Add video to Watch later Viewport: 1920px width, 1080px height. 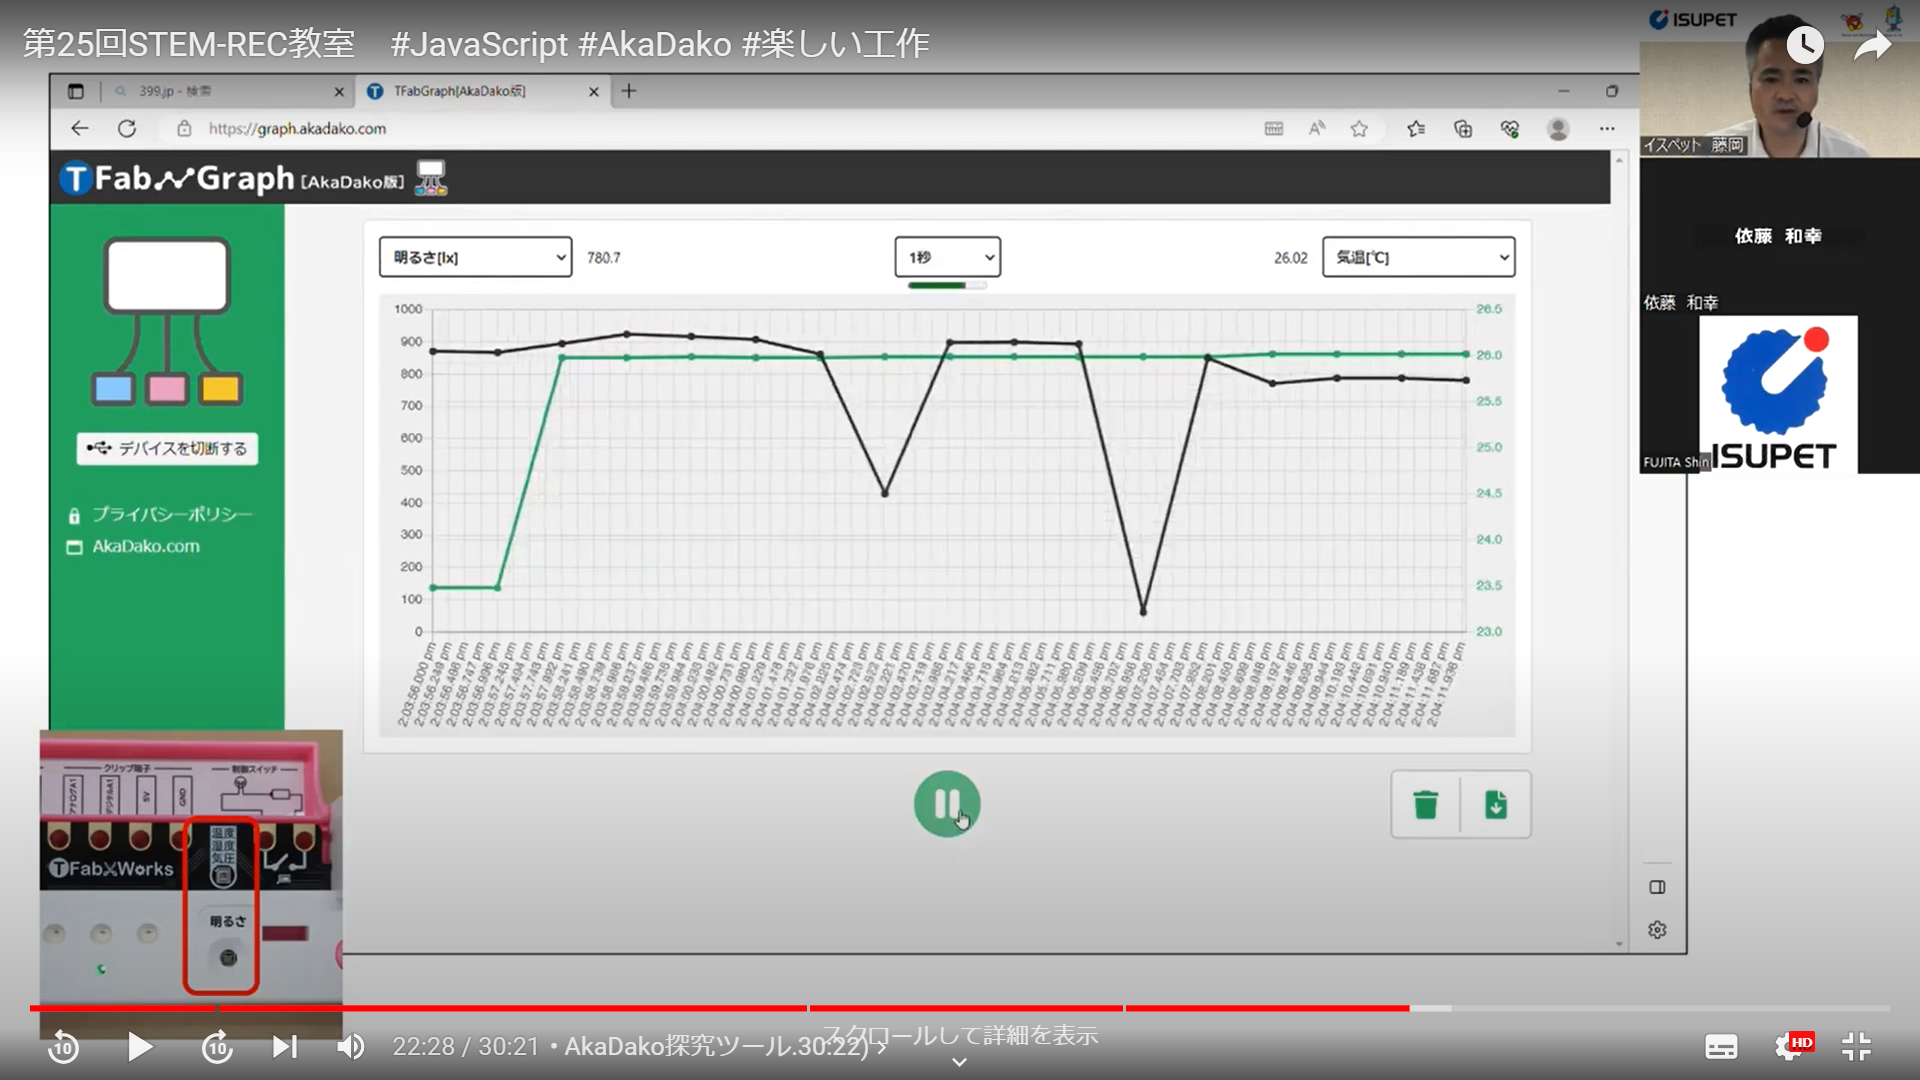(1805, 44)
